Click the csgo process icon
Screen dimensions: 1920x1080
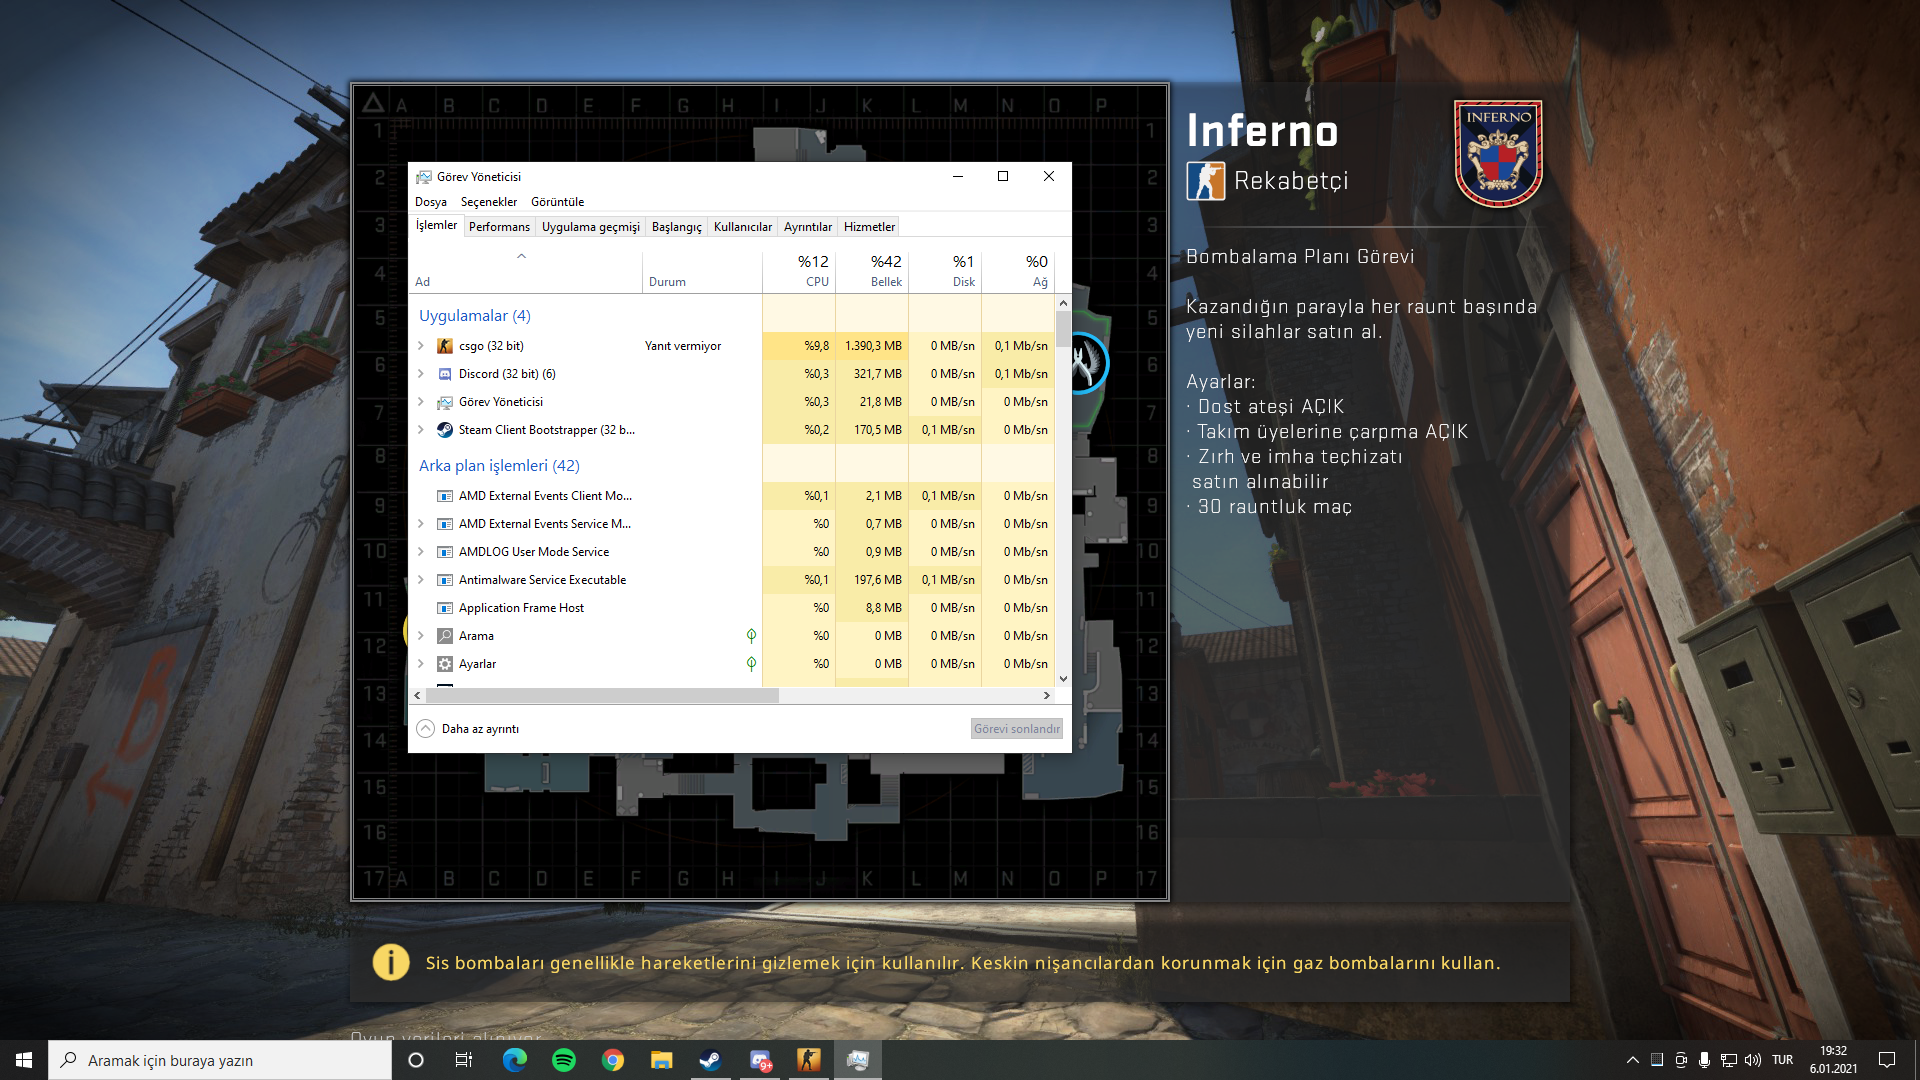445,346
